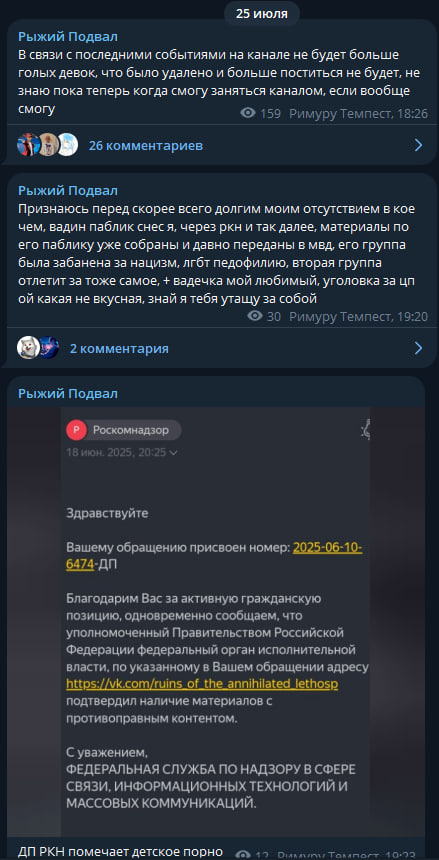Click Рыжий Подвал name above the screenshot post
Viewport: 439px width, 860px height.
pos(67,394)
